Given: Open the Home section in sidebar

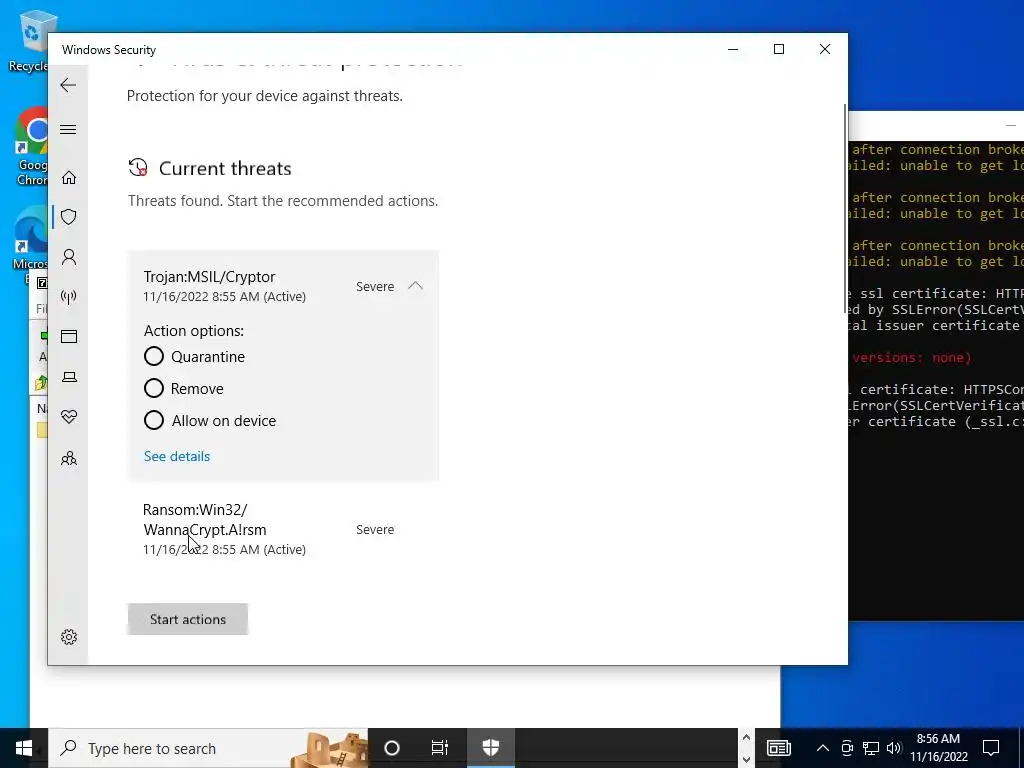Looking at the screenshot, I should point(69,178).
